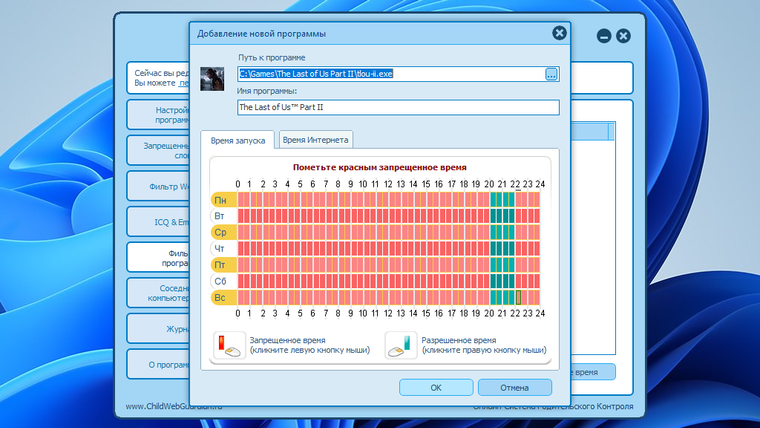Select the Время запуска tab
This screenshot has width=760, height=428.
(238, 140)
